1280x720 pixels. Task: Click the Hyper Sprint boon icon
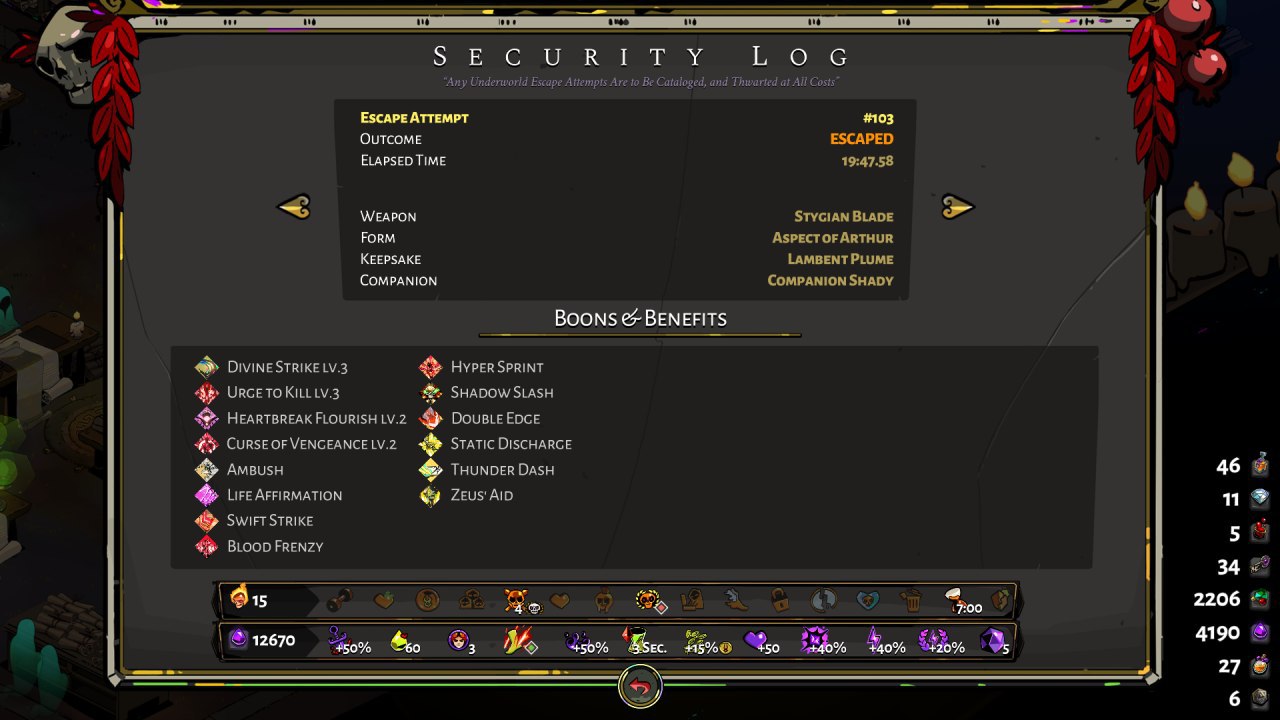click(431, 367)
